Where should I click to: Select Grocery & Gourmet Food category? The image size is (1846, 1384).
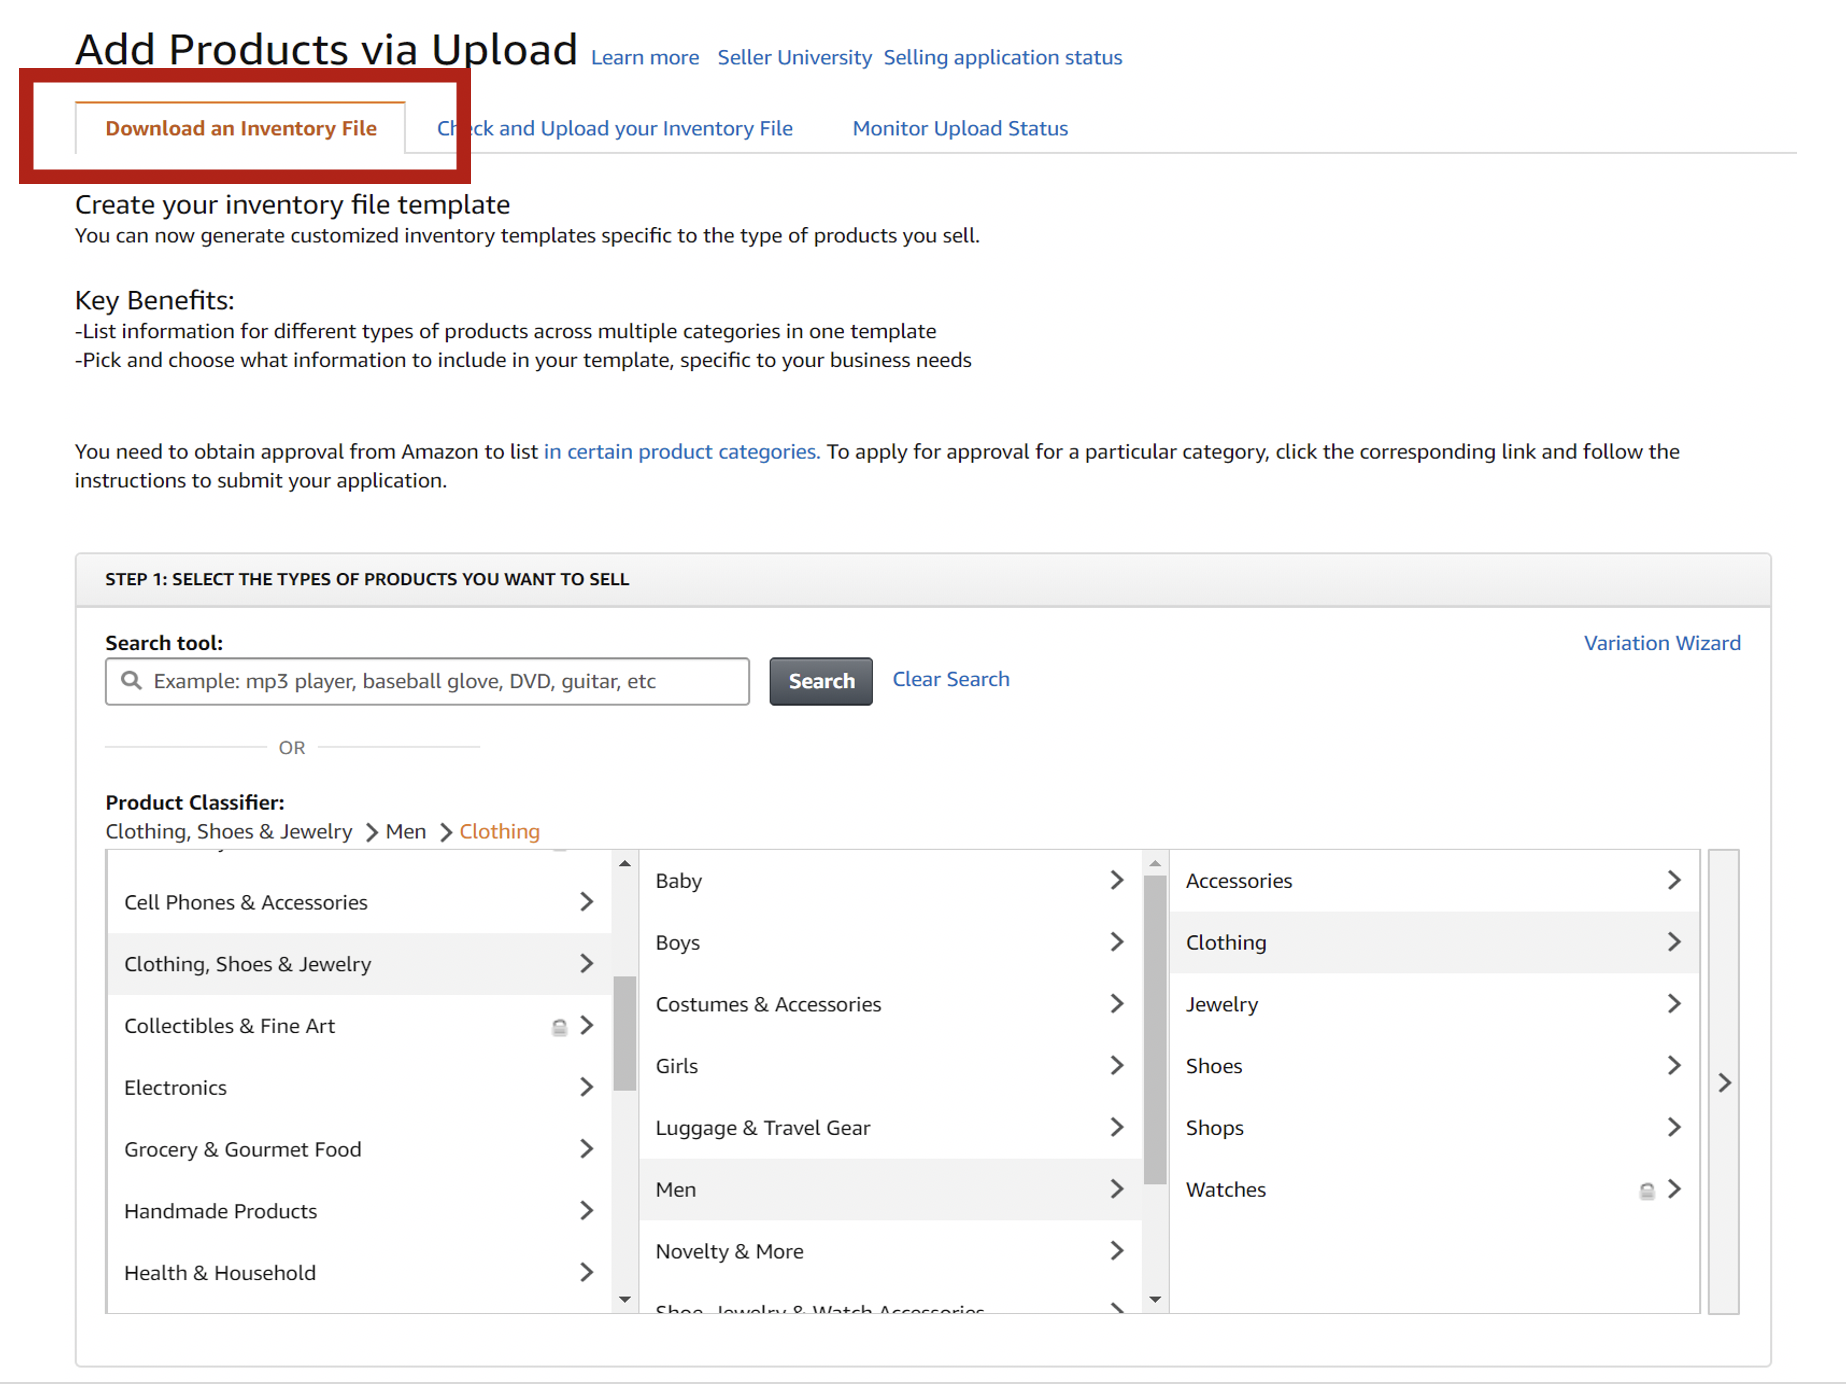(x=359, y=1150)
